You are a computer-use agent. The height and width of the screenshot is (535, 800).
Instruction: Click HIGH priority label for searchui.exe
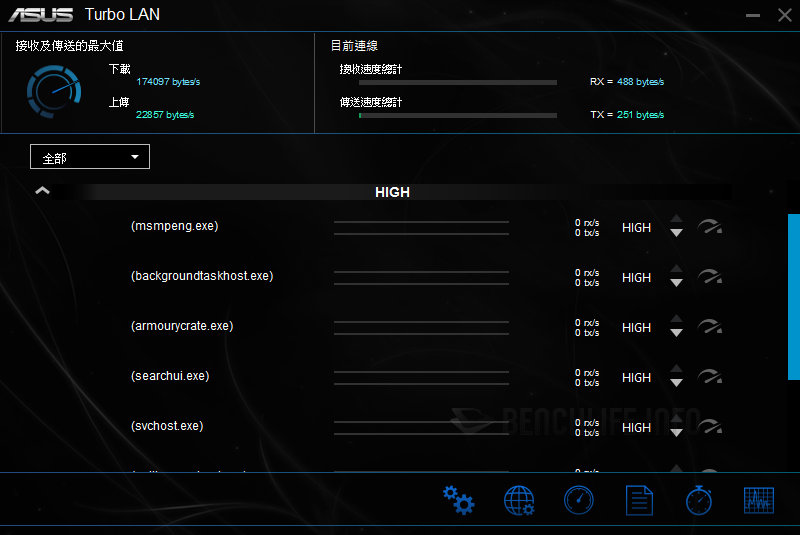[x=636, y=377]
